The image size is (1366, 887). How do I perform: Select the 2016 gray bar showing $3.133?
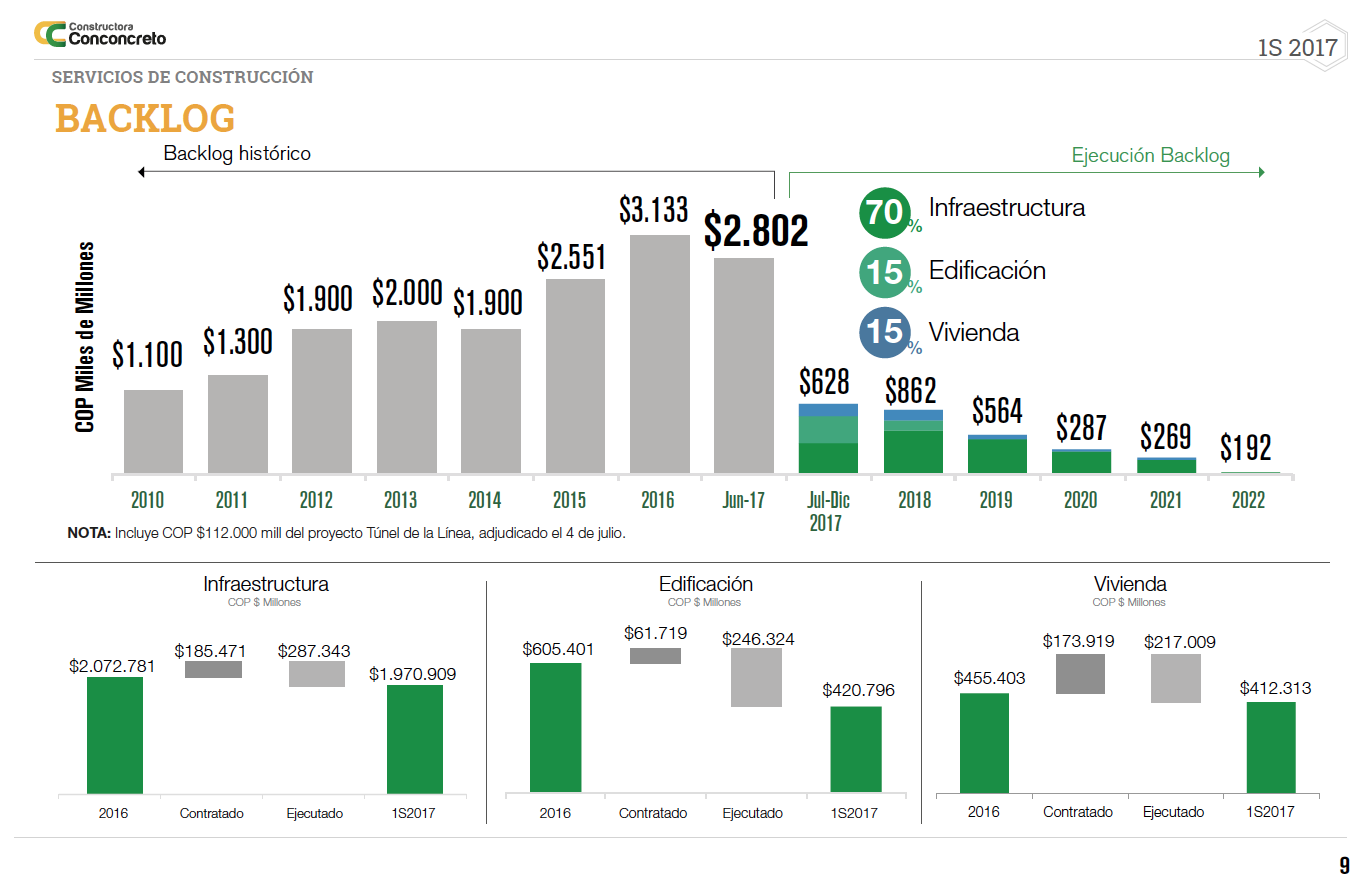[x=659, y=353]
